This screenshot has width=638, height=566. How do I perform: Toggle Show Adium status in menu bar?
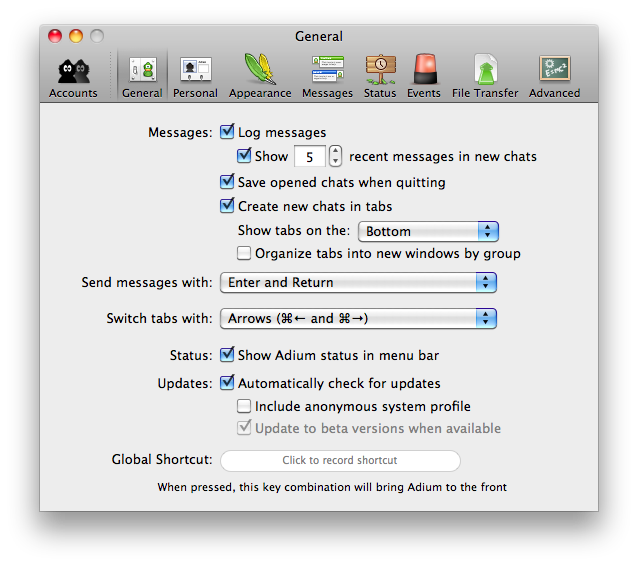227,355
